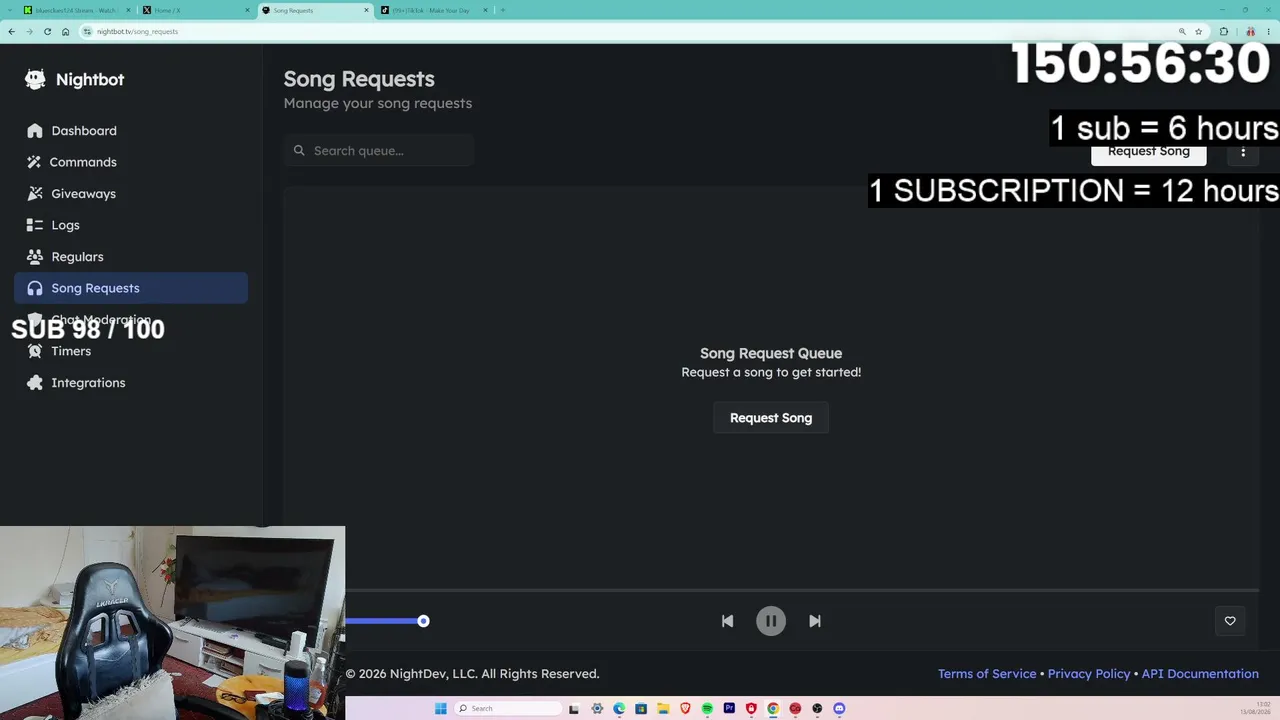Image resolution: width=1280 pixels, height=720 pixels.
Task: Open Spotify from the taskbar
Action: [707, 708]
